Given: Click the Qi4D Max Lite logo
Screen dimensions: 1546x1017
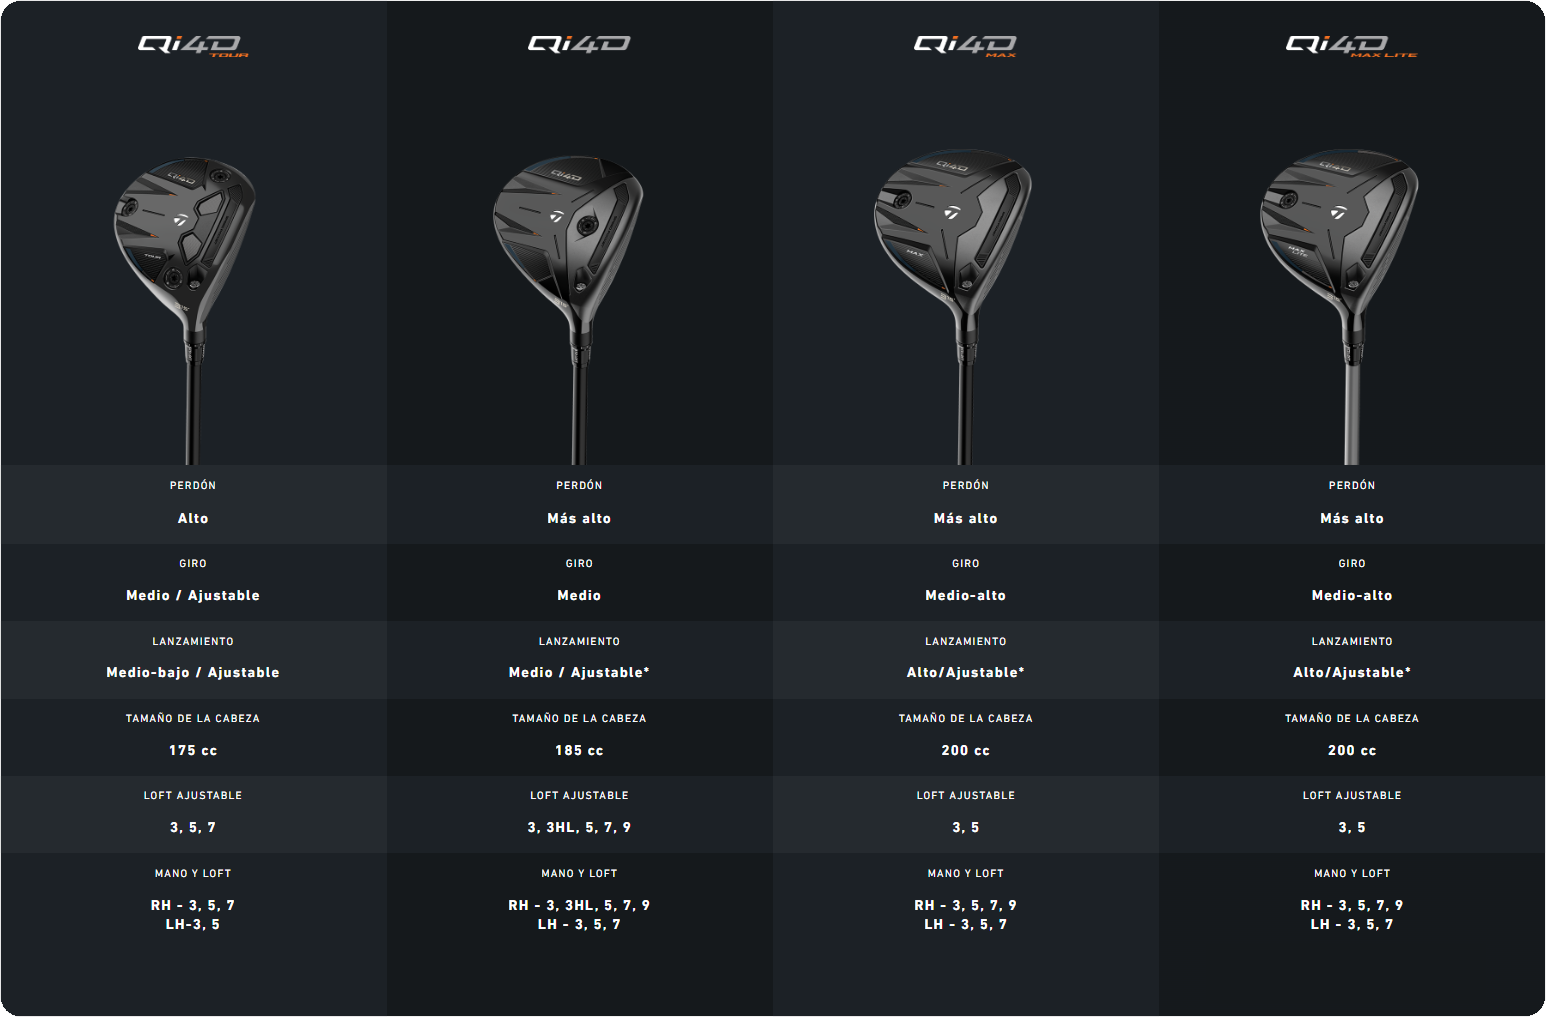Looking at the screenshot, I should click(x=1351, y=45).
